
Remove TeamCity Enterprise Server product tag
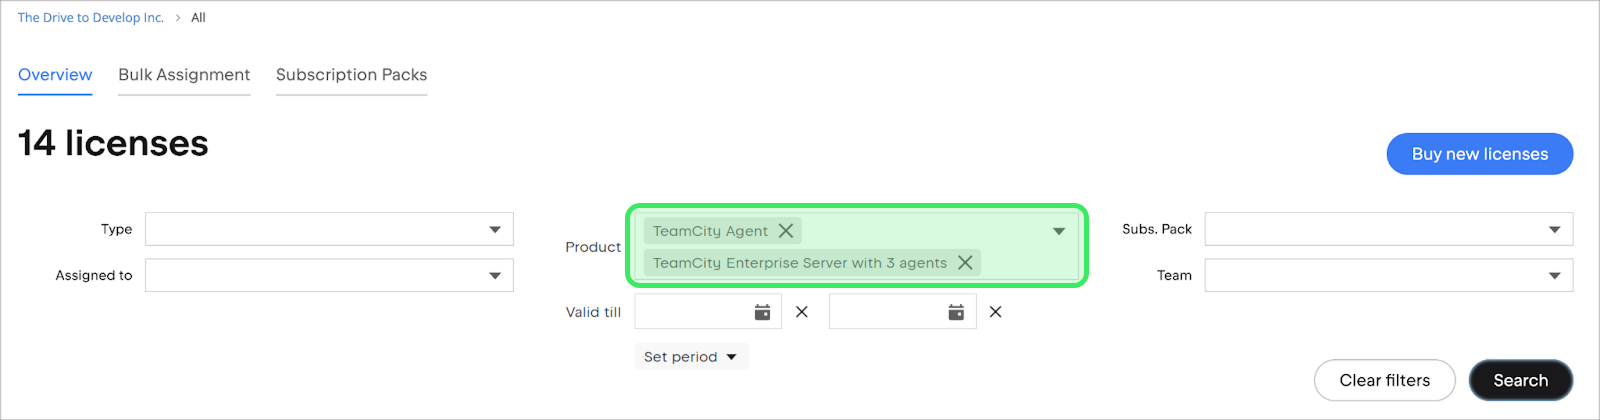point(965,263)
